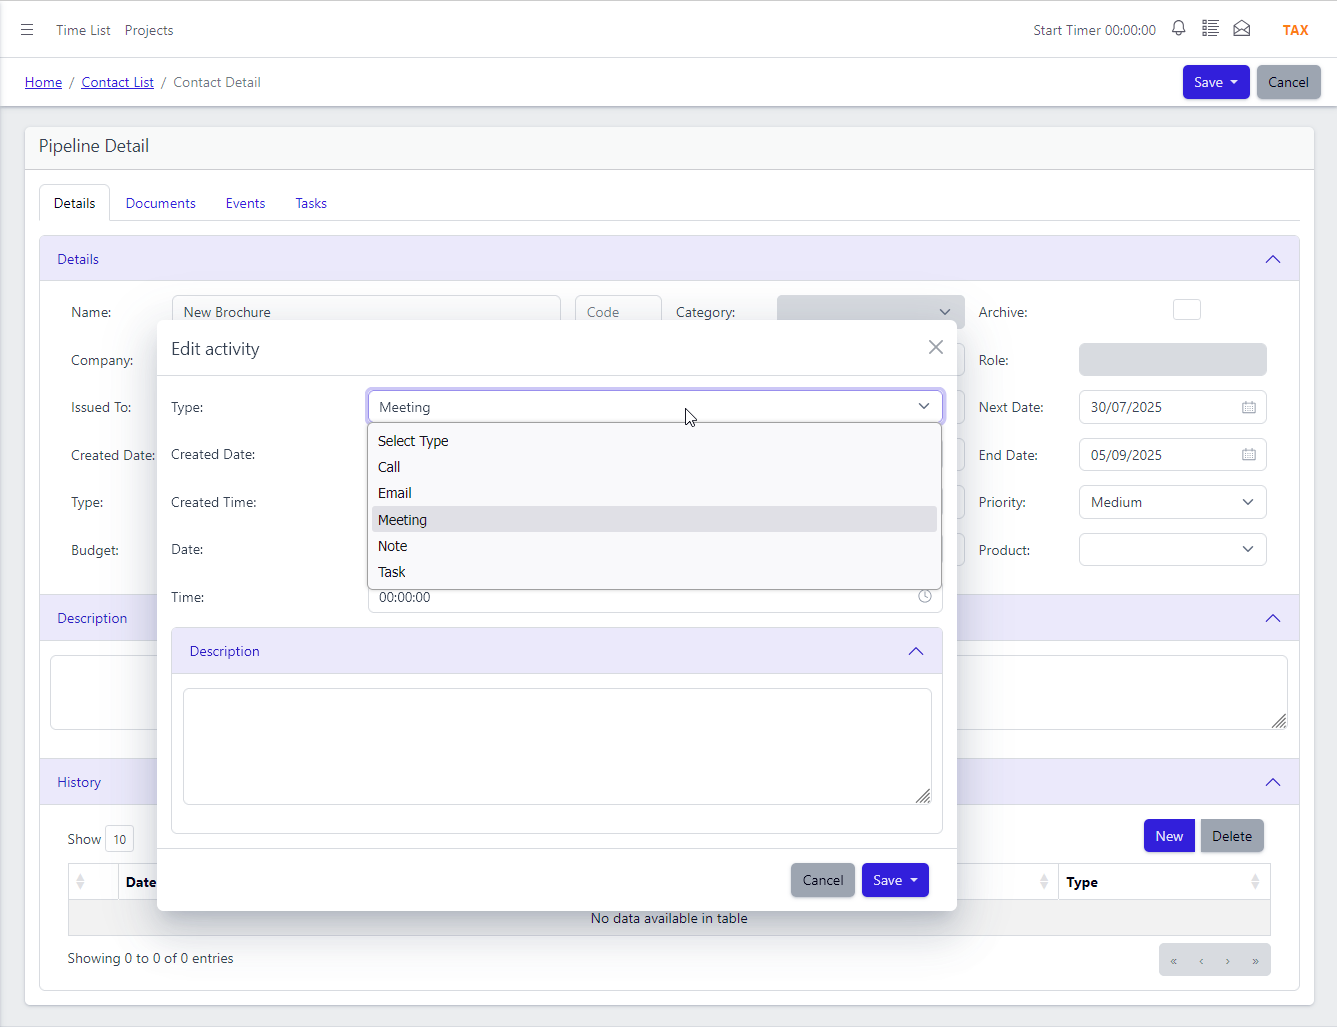
Task: Choose Meeting in the type list
Action: (654, 519)
